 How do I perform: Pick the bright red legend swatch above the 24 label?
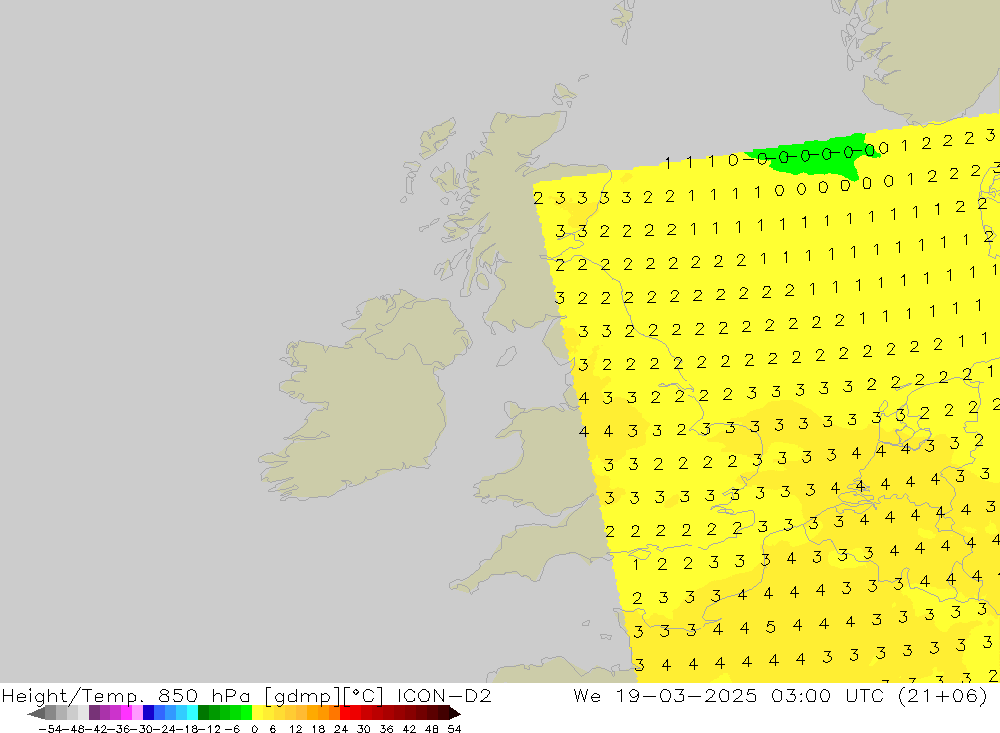(345, 713)
